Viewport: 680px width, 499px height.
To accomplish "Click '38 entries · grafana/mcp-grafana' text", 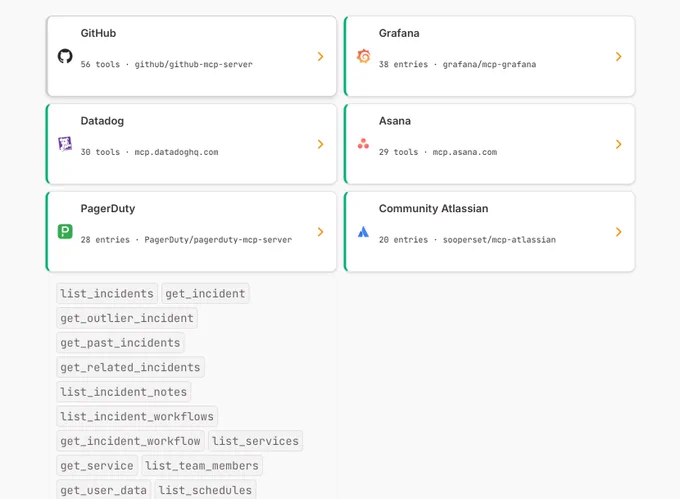I will coord(458,64).
